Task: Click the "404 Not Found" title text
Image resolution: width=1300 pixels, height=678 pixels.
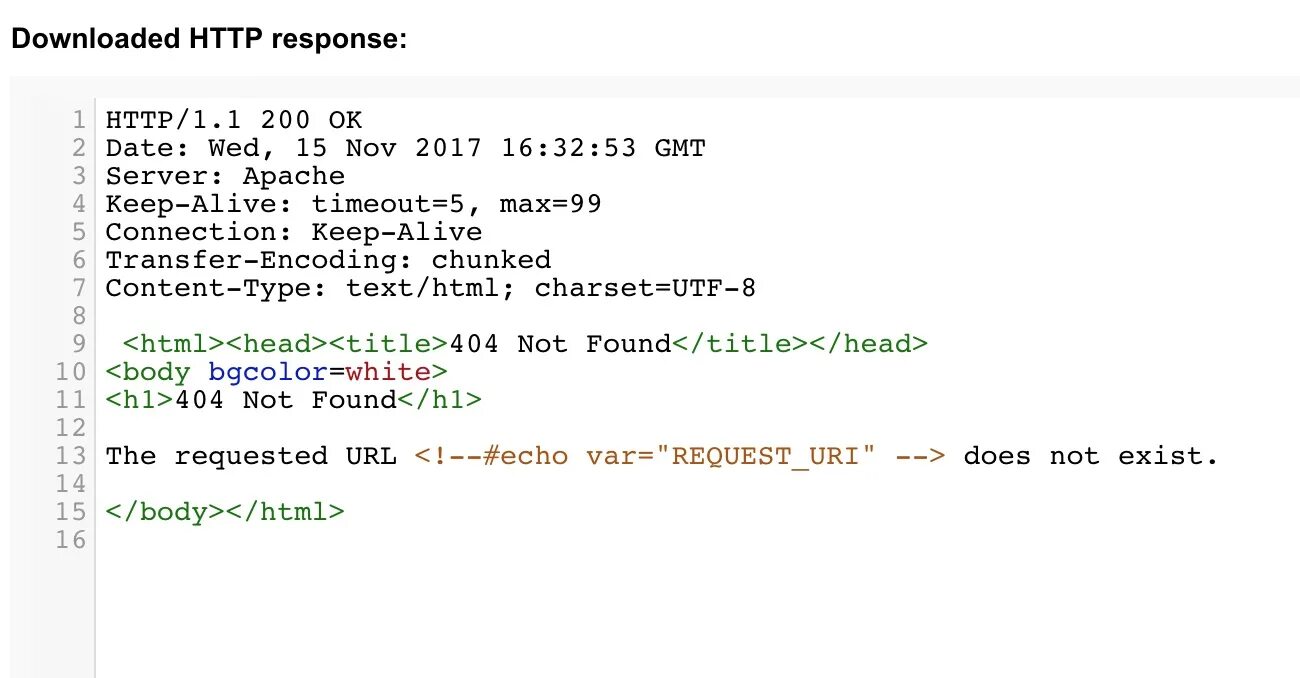Action: tap(560, 344)
